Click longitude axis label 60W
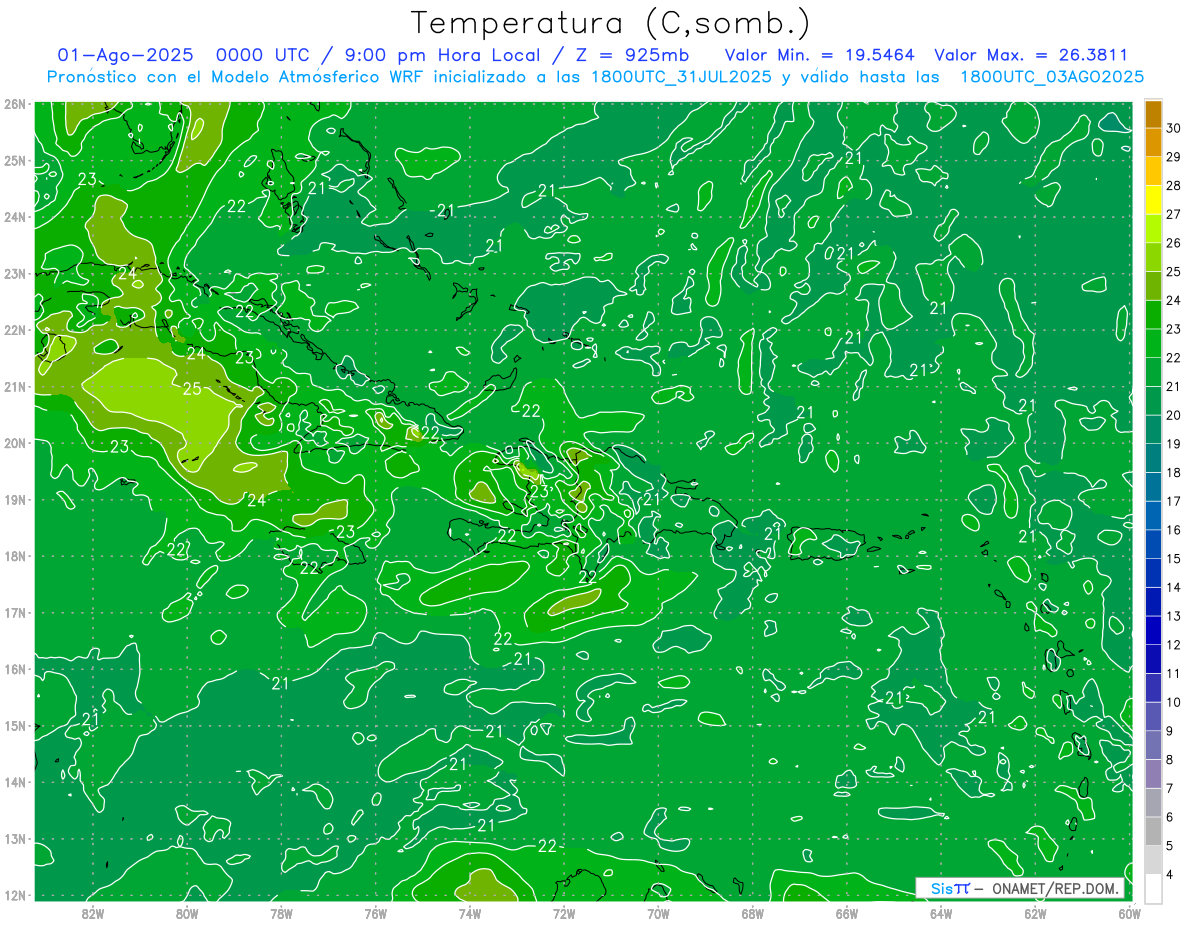 click(x=1129, y=914)
